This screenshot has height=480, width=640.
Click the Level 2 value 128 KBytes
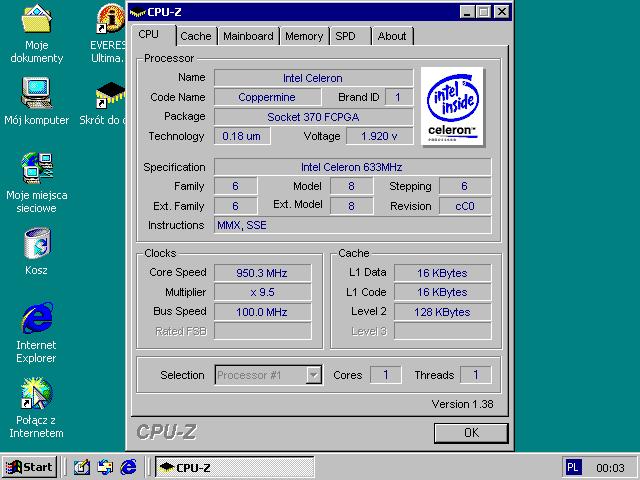[442, 312]
